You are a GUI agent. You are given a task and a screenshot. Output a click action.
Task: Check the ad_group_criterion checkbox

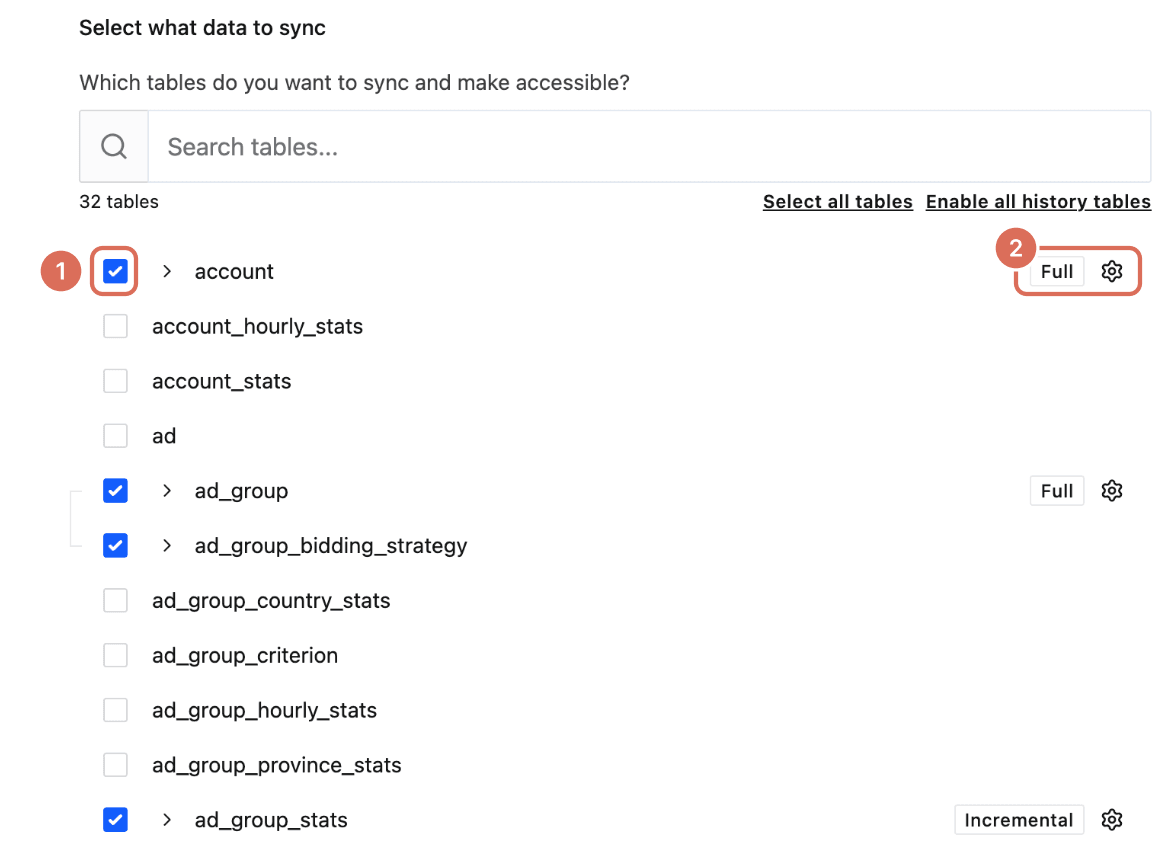coord(116,655)
